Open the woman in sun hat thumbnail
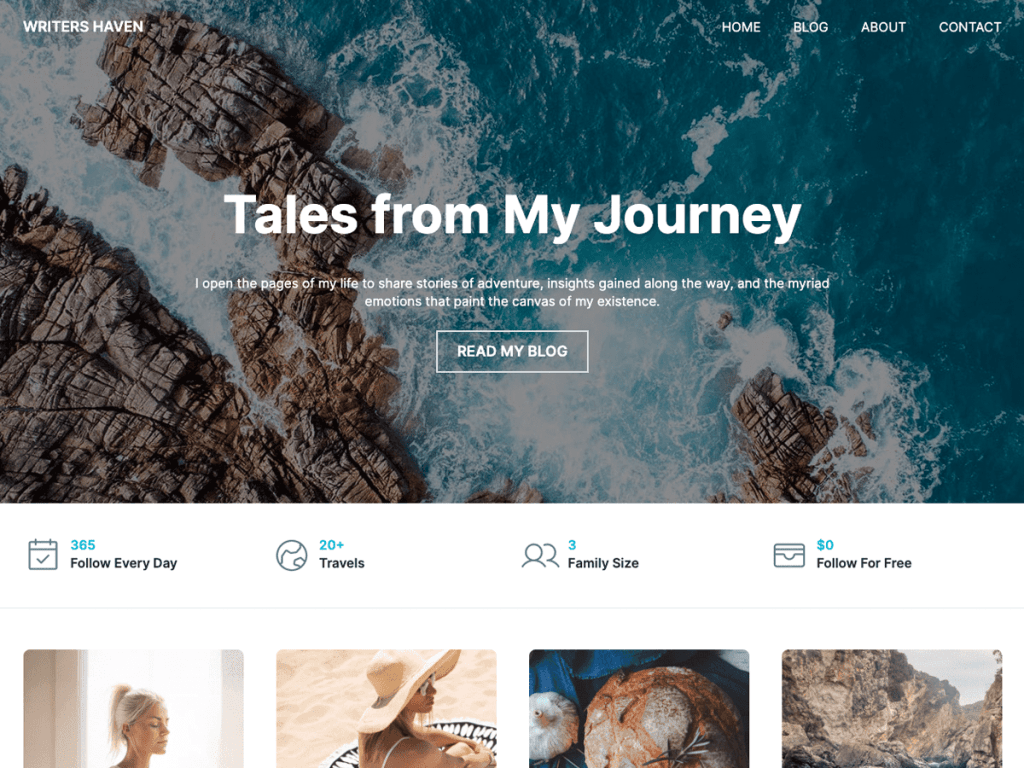 pos(386,709)
